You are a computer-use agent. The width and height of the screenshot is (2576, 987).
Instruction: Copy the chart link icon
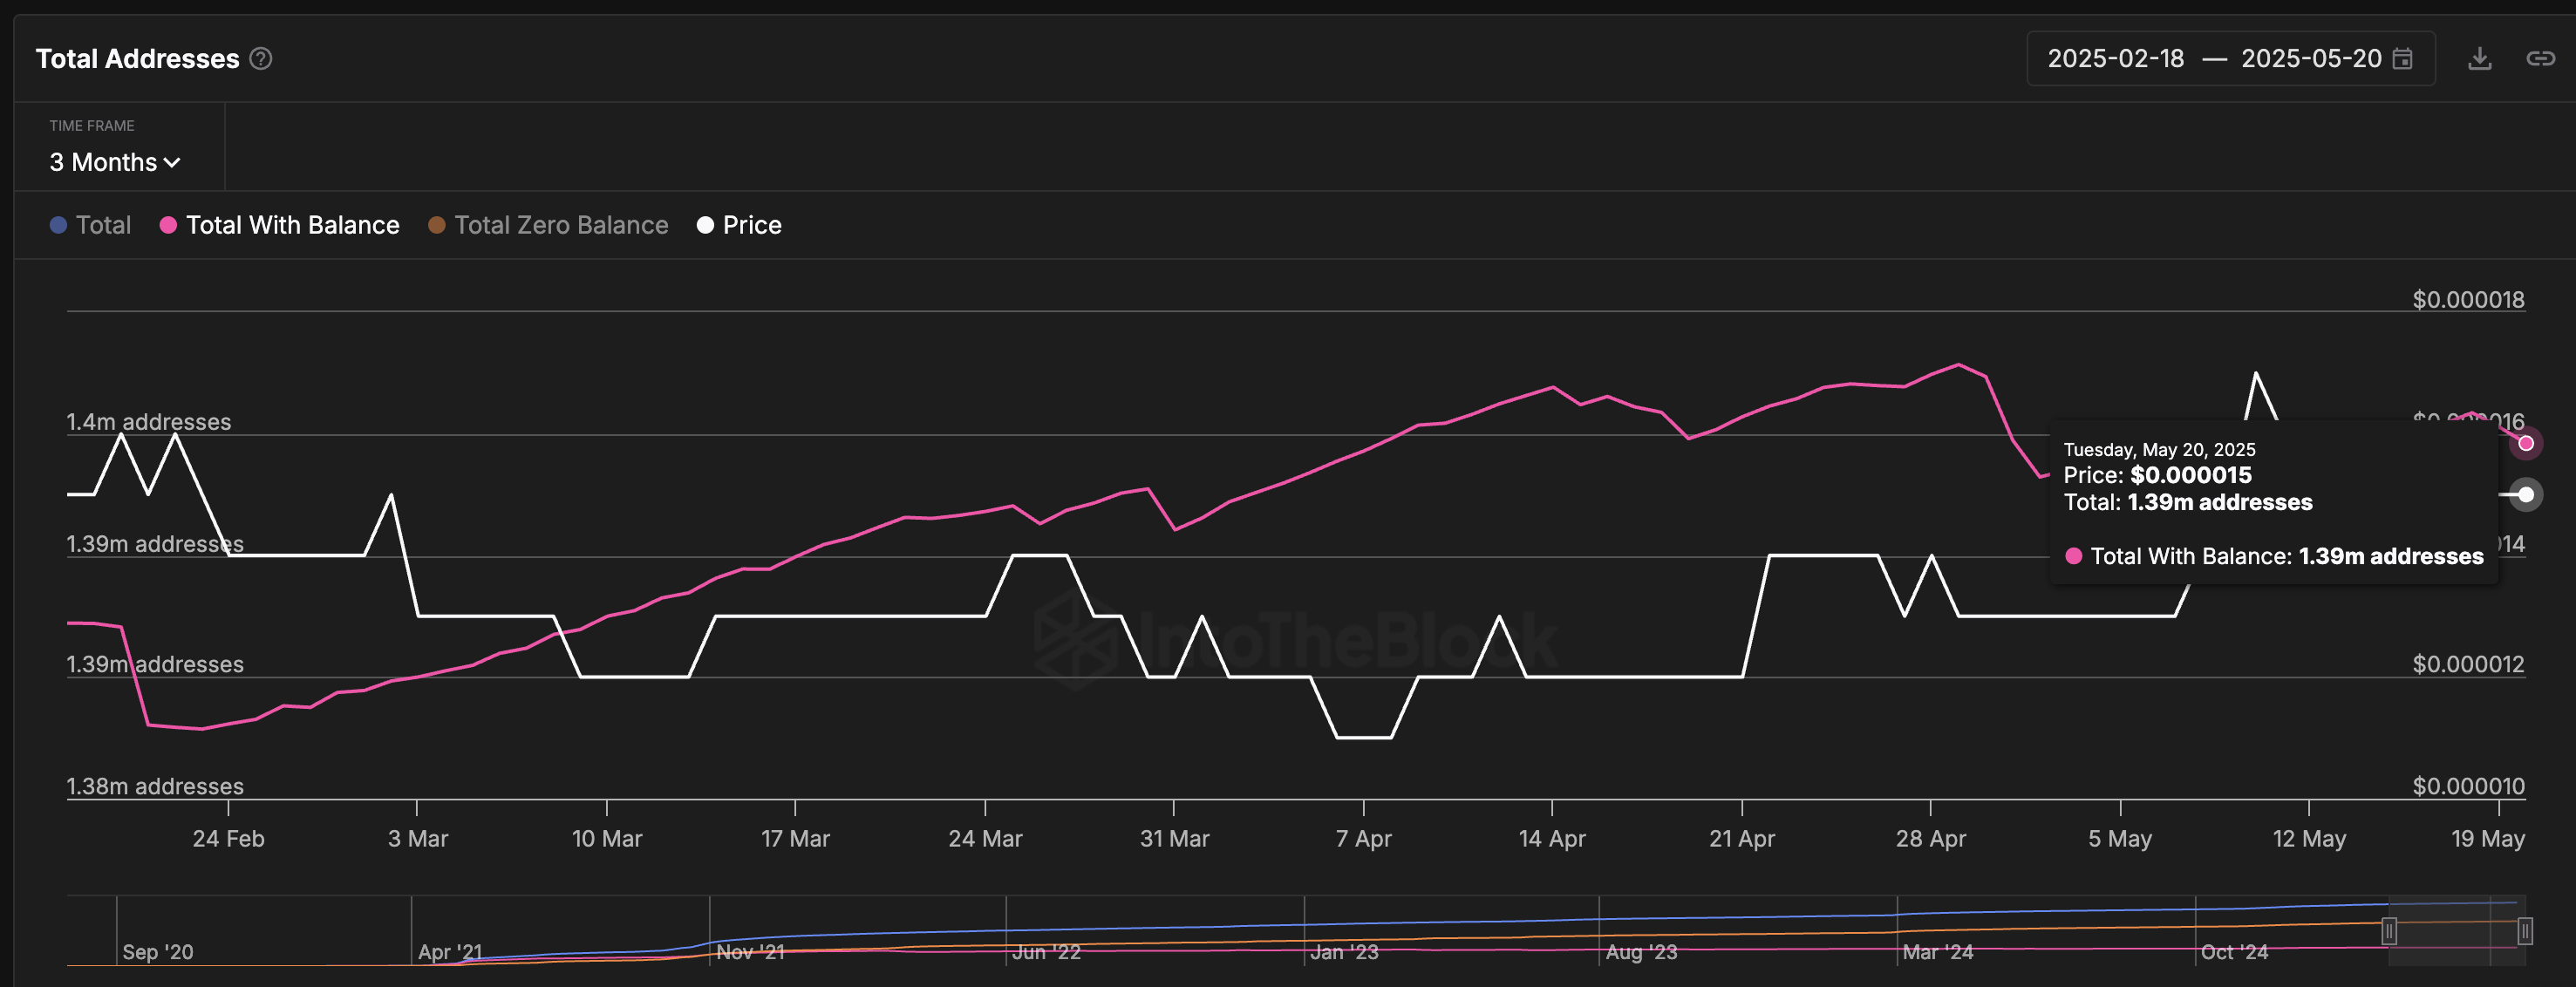click(x=2540, y=59)
